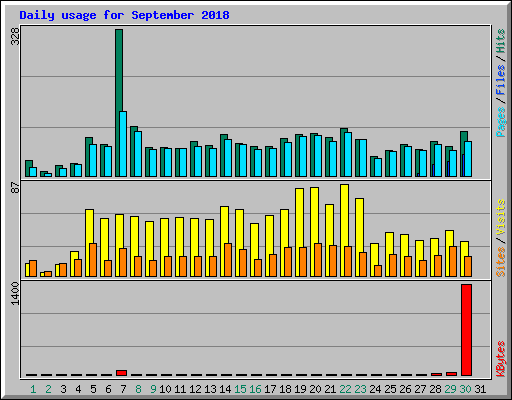
Task: Click day label '6' on the x-axis
Action: (108, 389)
